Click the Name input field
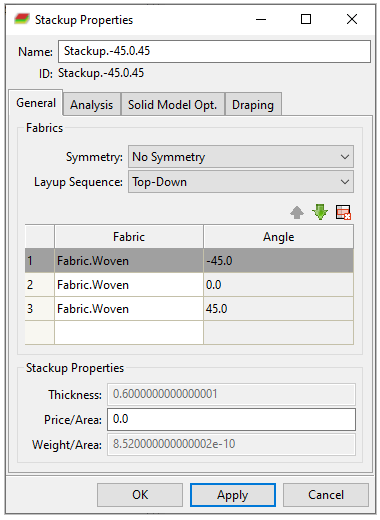The height and width of the screenshot is (520, 380). (x=214, y=51)
